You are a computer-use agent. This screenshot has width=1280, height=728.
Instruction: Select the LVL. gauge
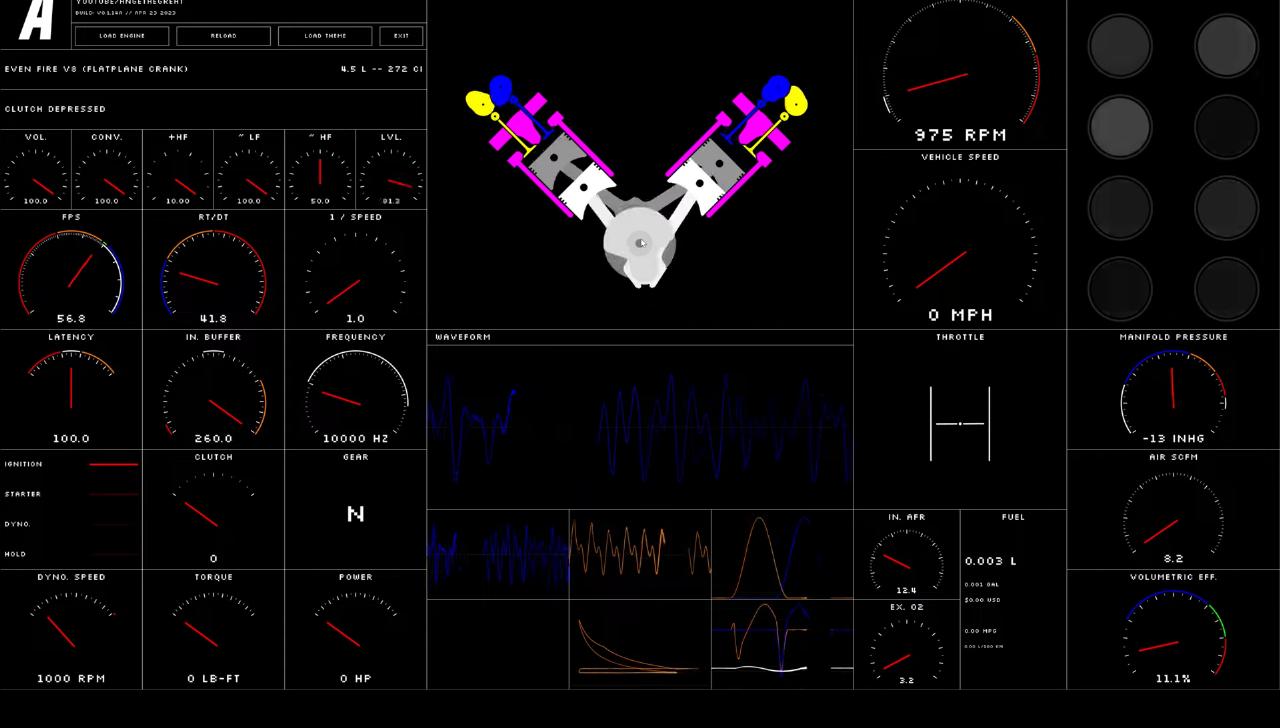click(391, 169)
